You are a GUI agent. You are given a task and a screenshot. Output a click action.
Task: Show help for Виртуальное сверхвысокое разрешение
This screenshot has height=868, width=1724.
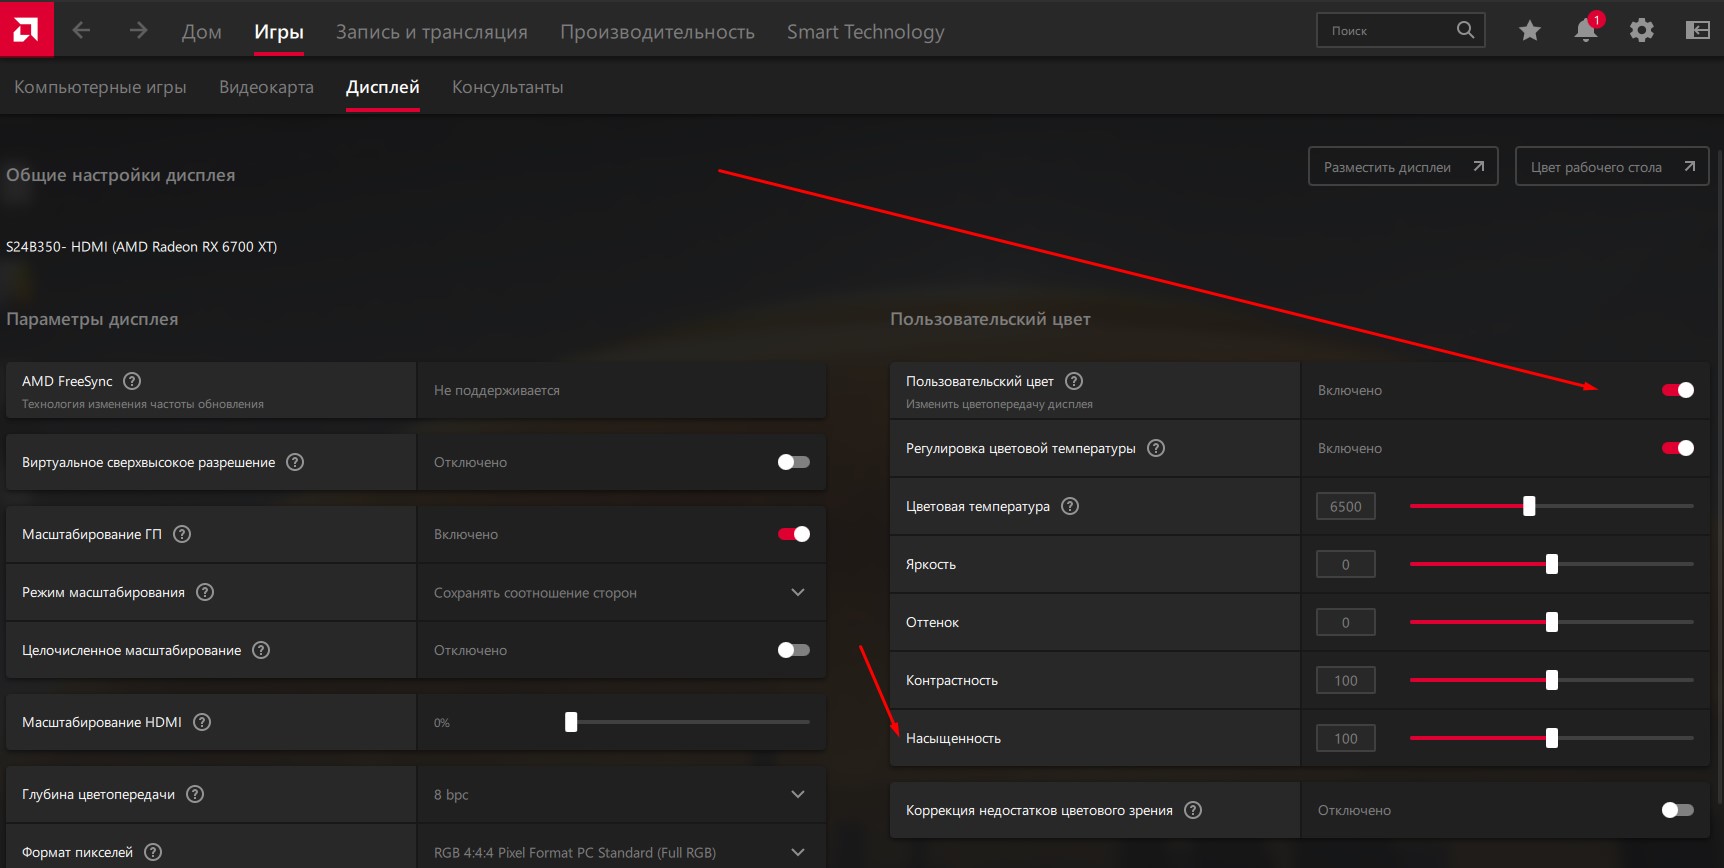tap(295, 462)
